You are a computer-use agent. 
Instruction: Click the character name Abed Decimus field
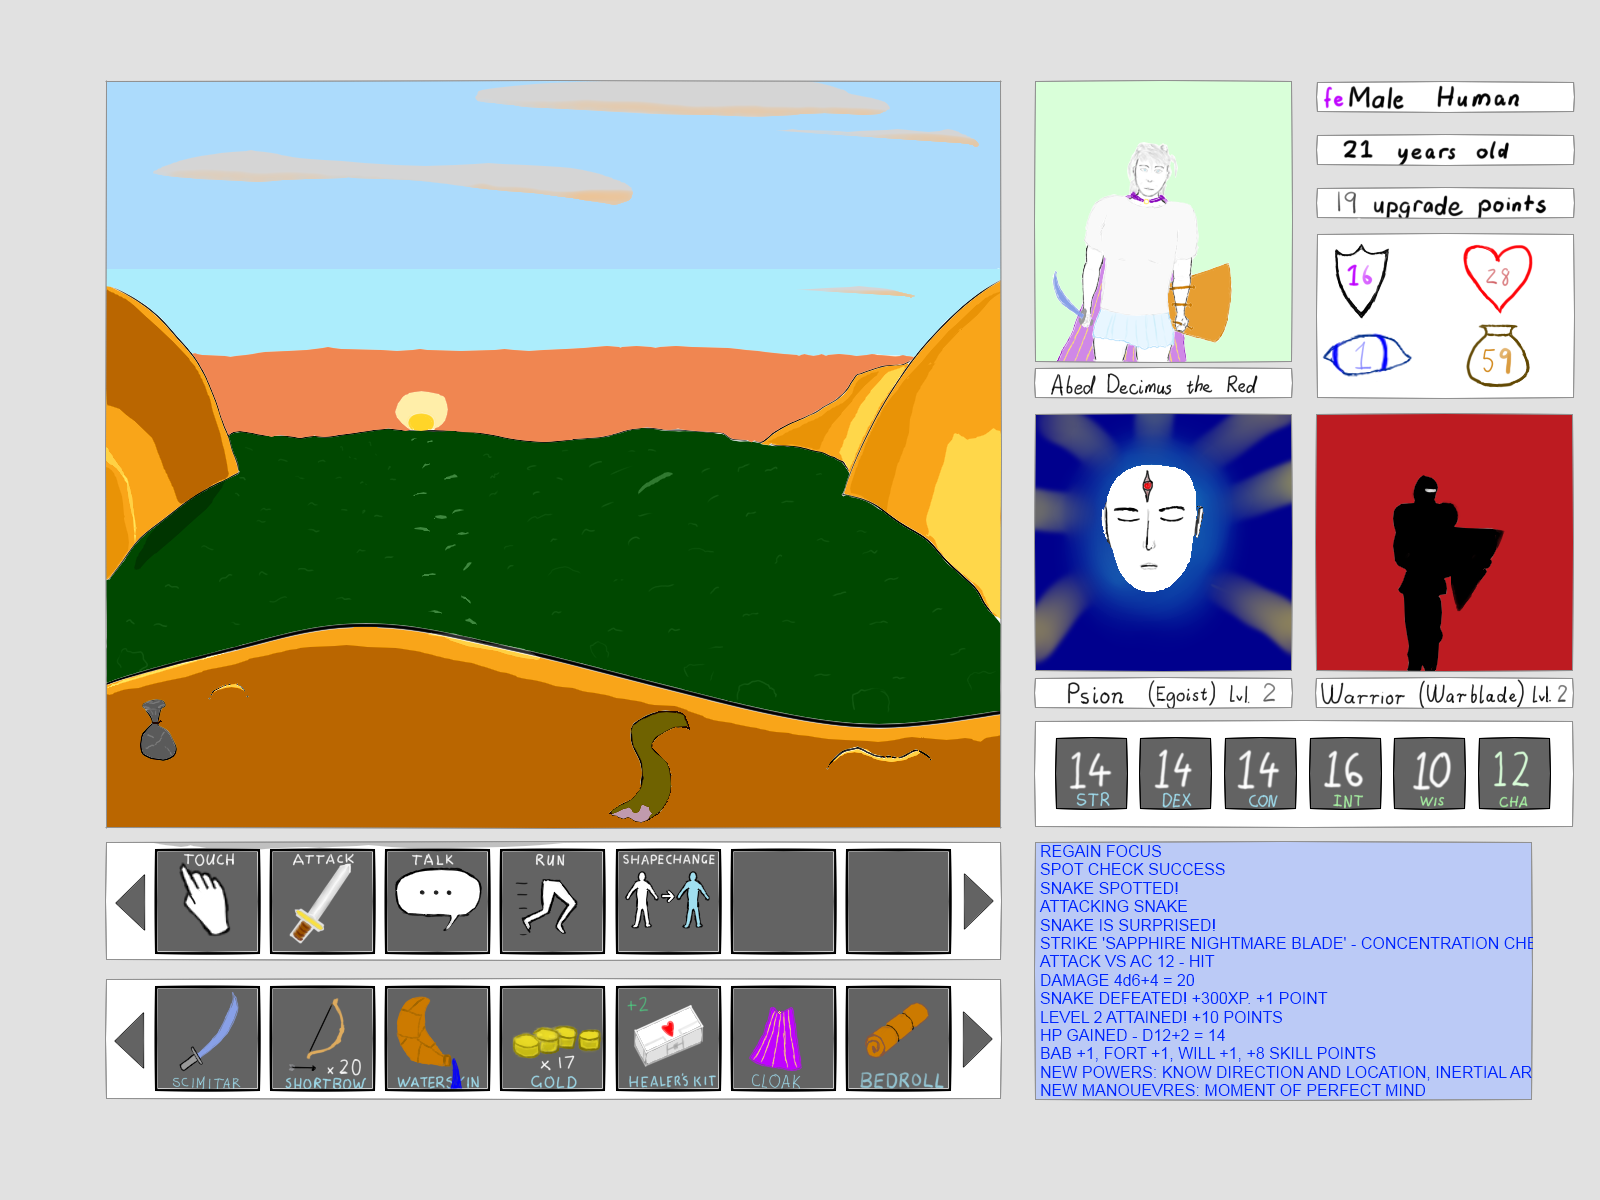point(1163,384)
